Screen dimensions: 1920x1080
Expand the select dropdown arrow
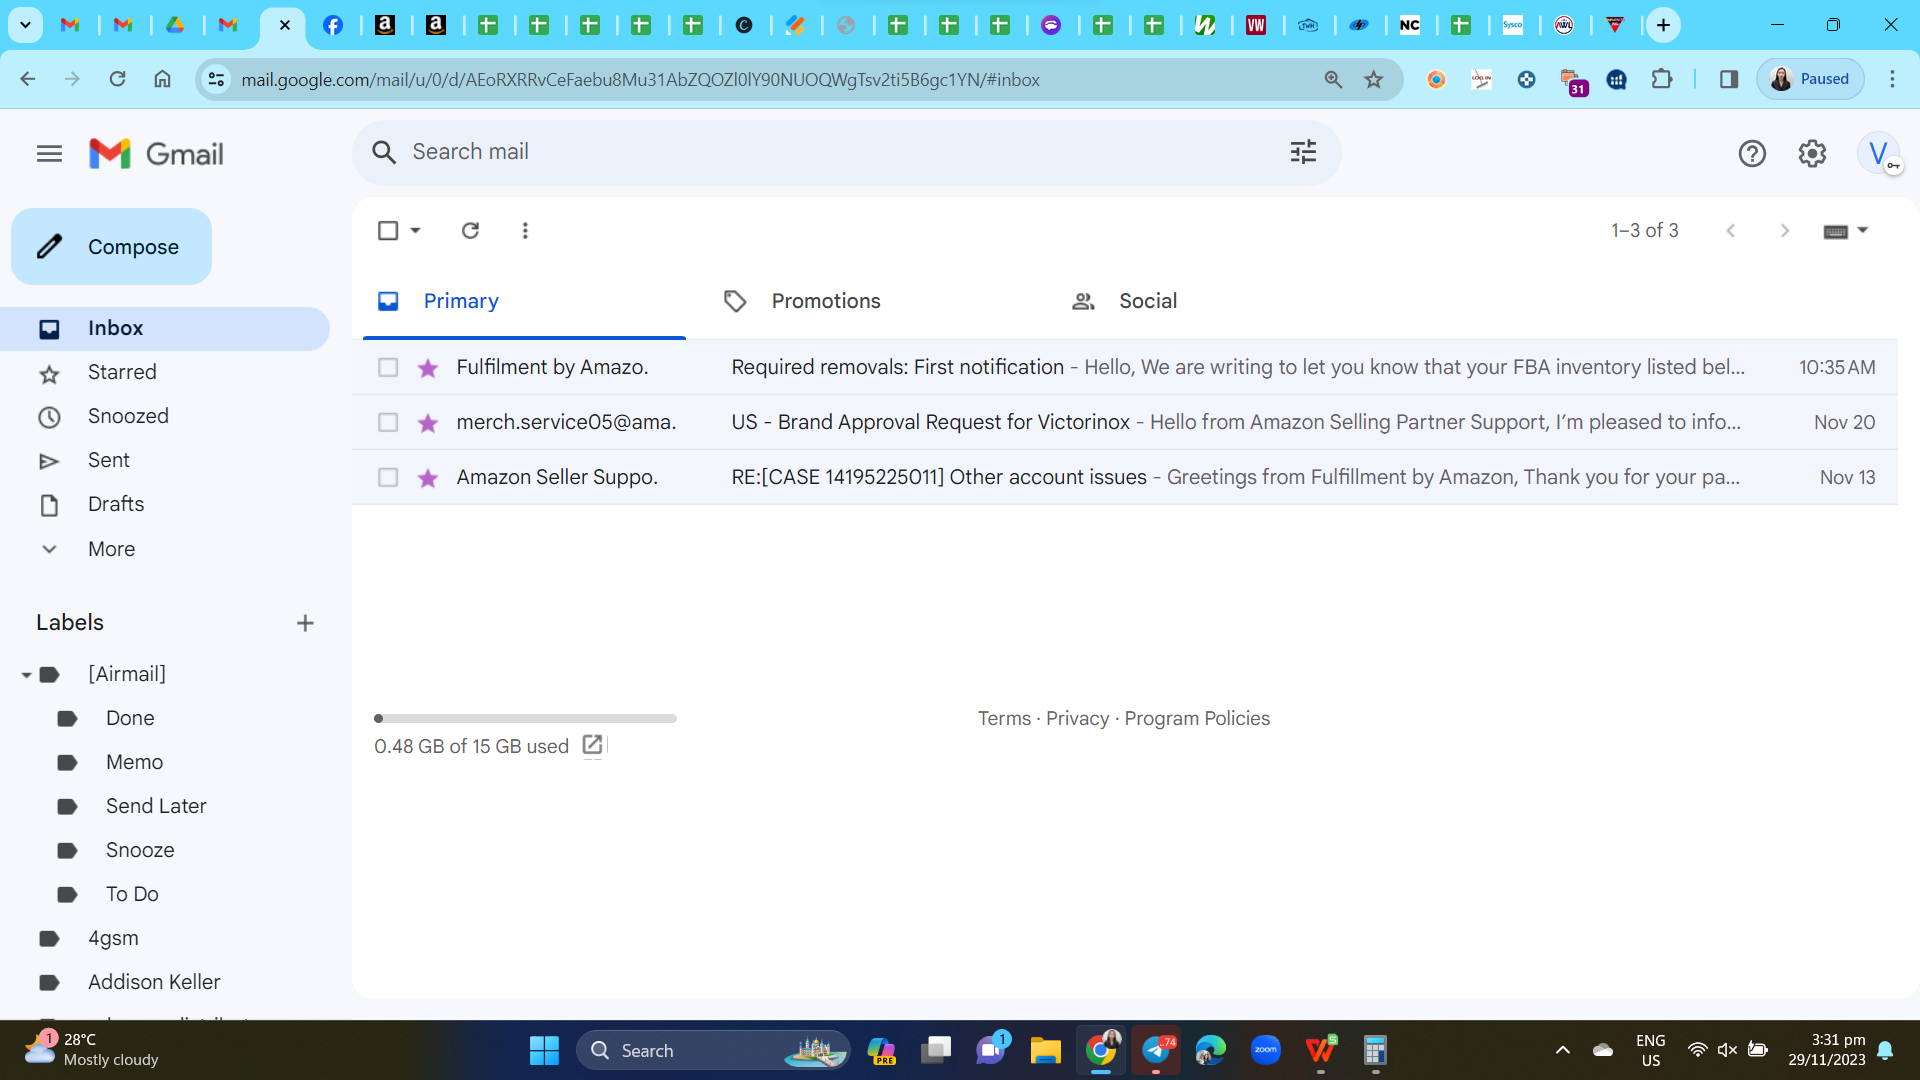[415, 231]
